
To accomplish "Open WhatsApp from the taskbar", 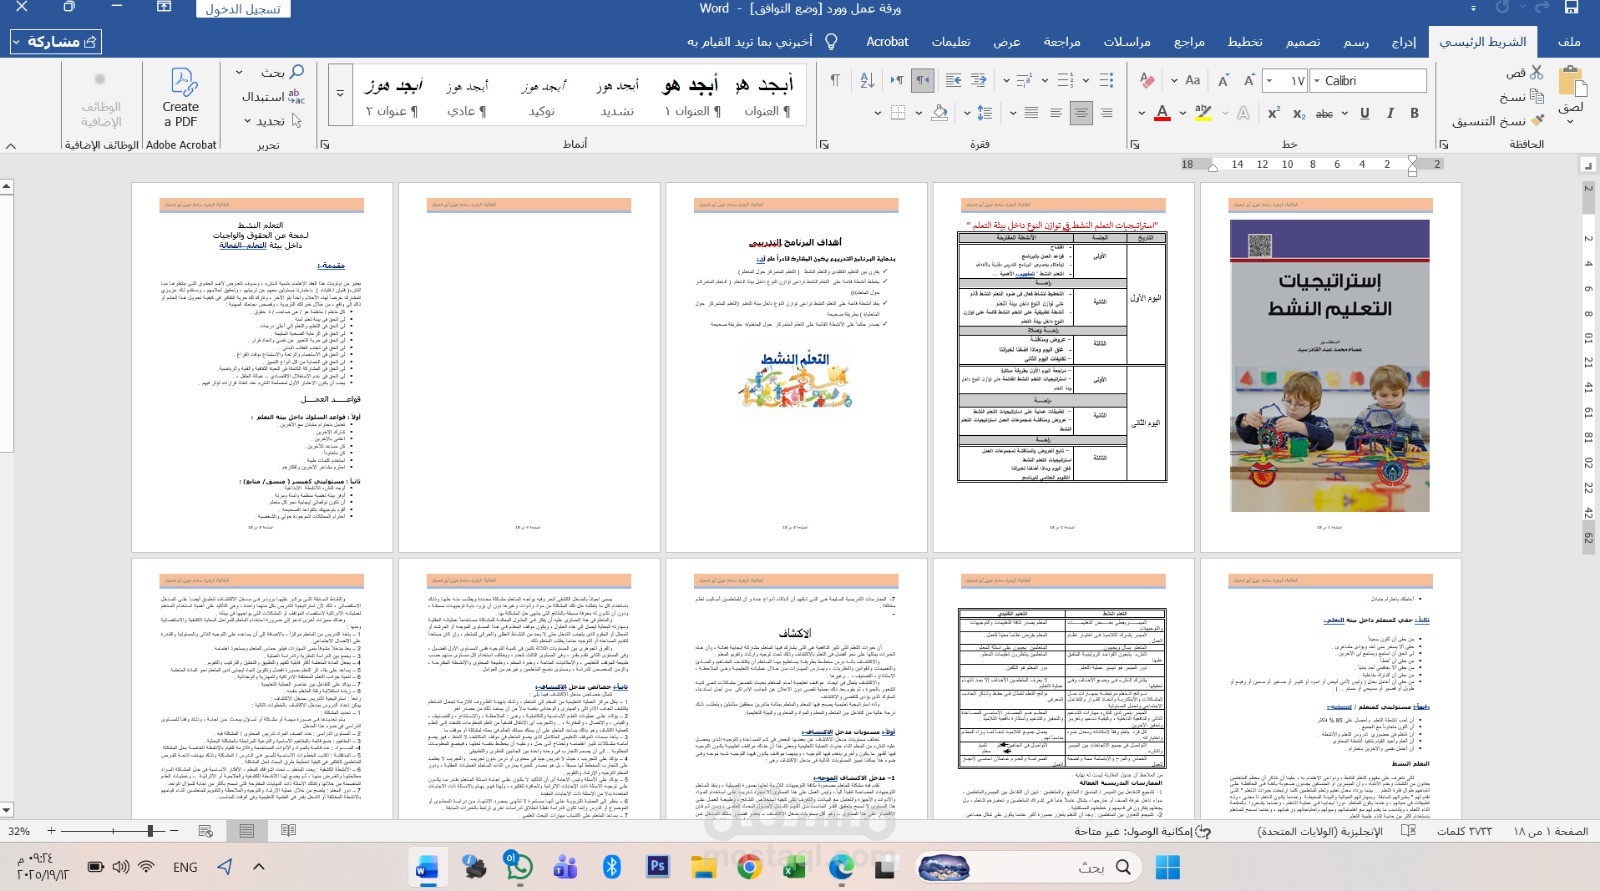I will pyautogui.click(x=518, y=866).
